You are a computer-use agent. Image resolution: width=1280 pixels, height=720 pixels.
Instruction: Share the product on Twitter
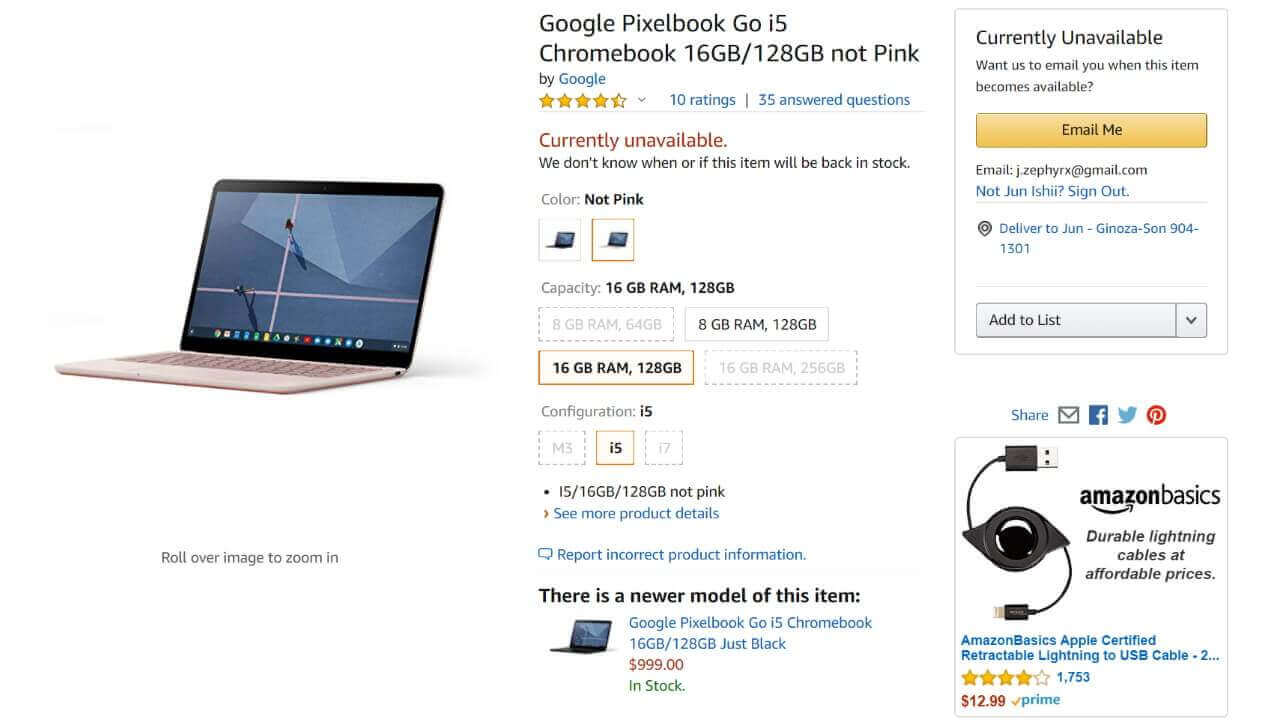point(1127,415)
